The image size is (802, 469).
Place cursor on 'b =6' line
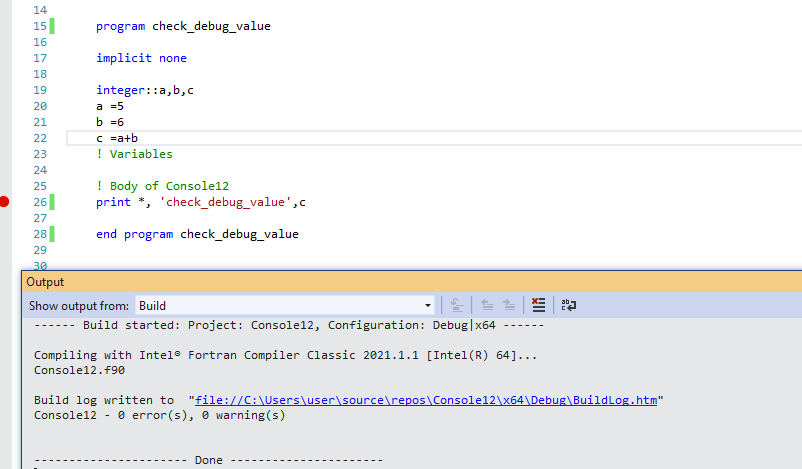[109, 122]
